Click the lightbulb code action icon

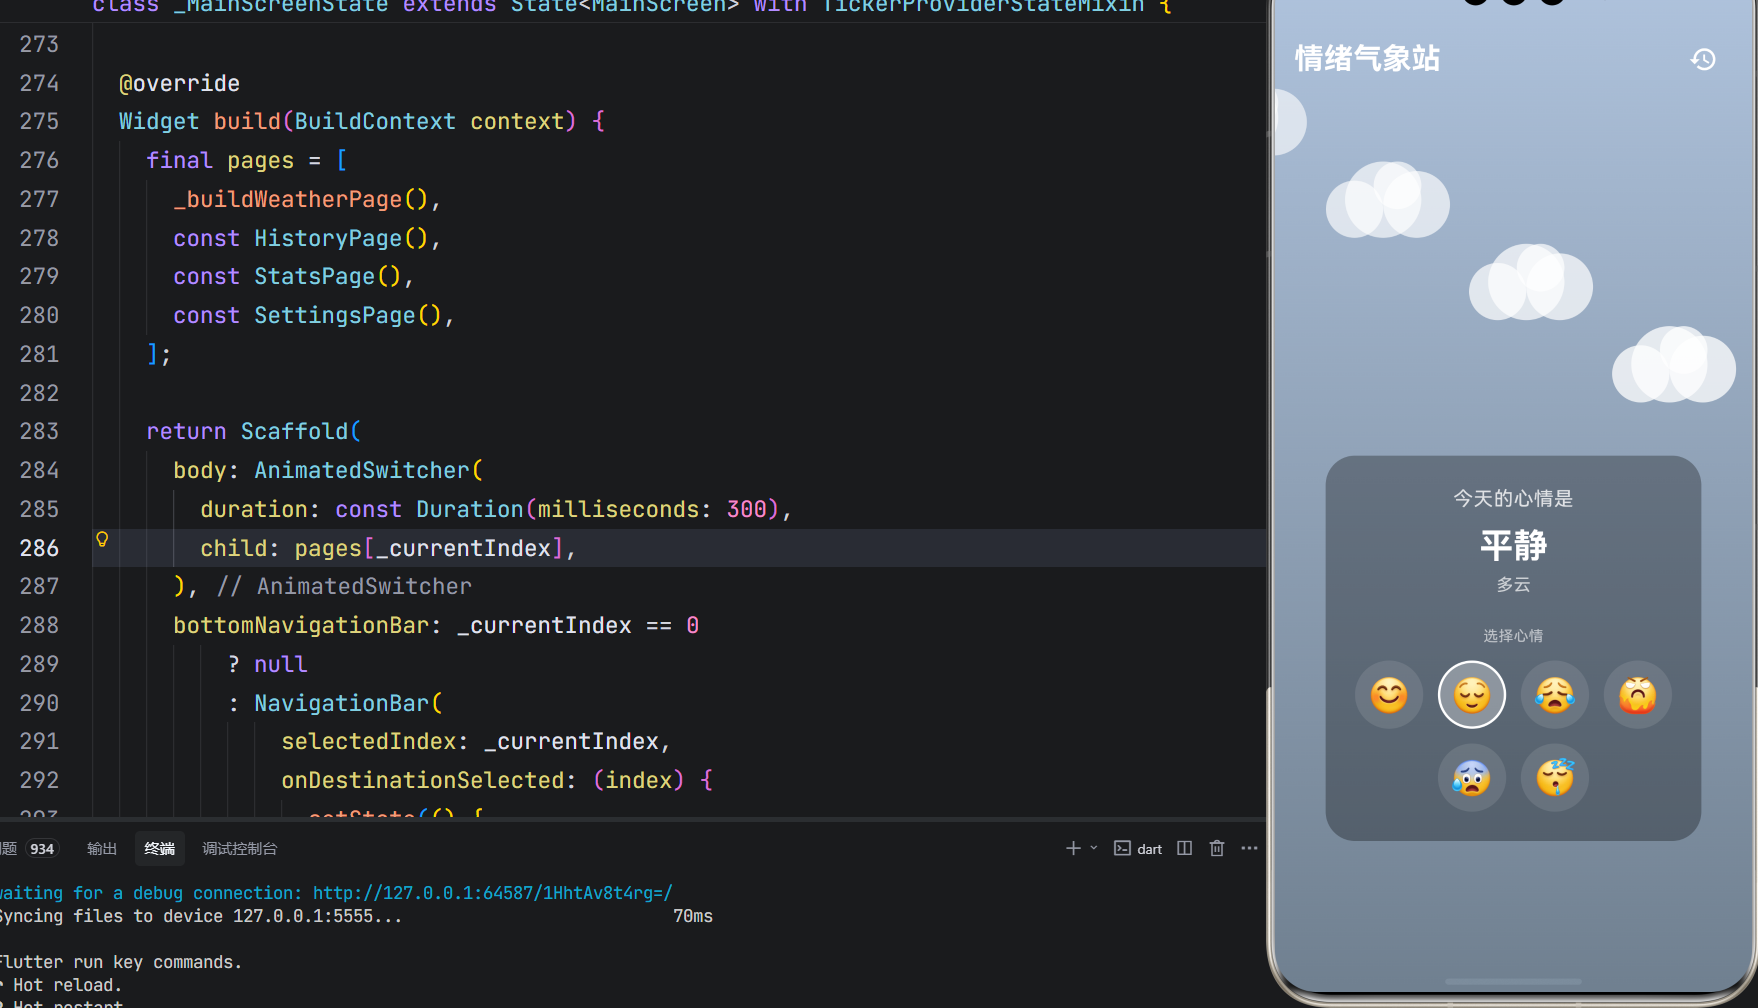102,540
